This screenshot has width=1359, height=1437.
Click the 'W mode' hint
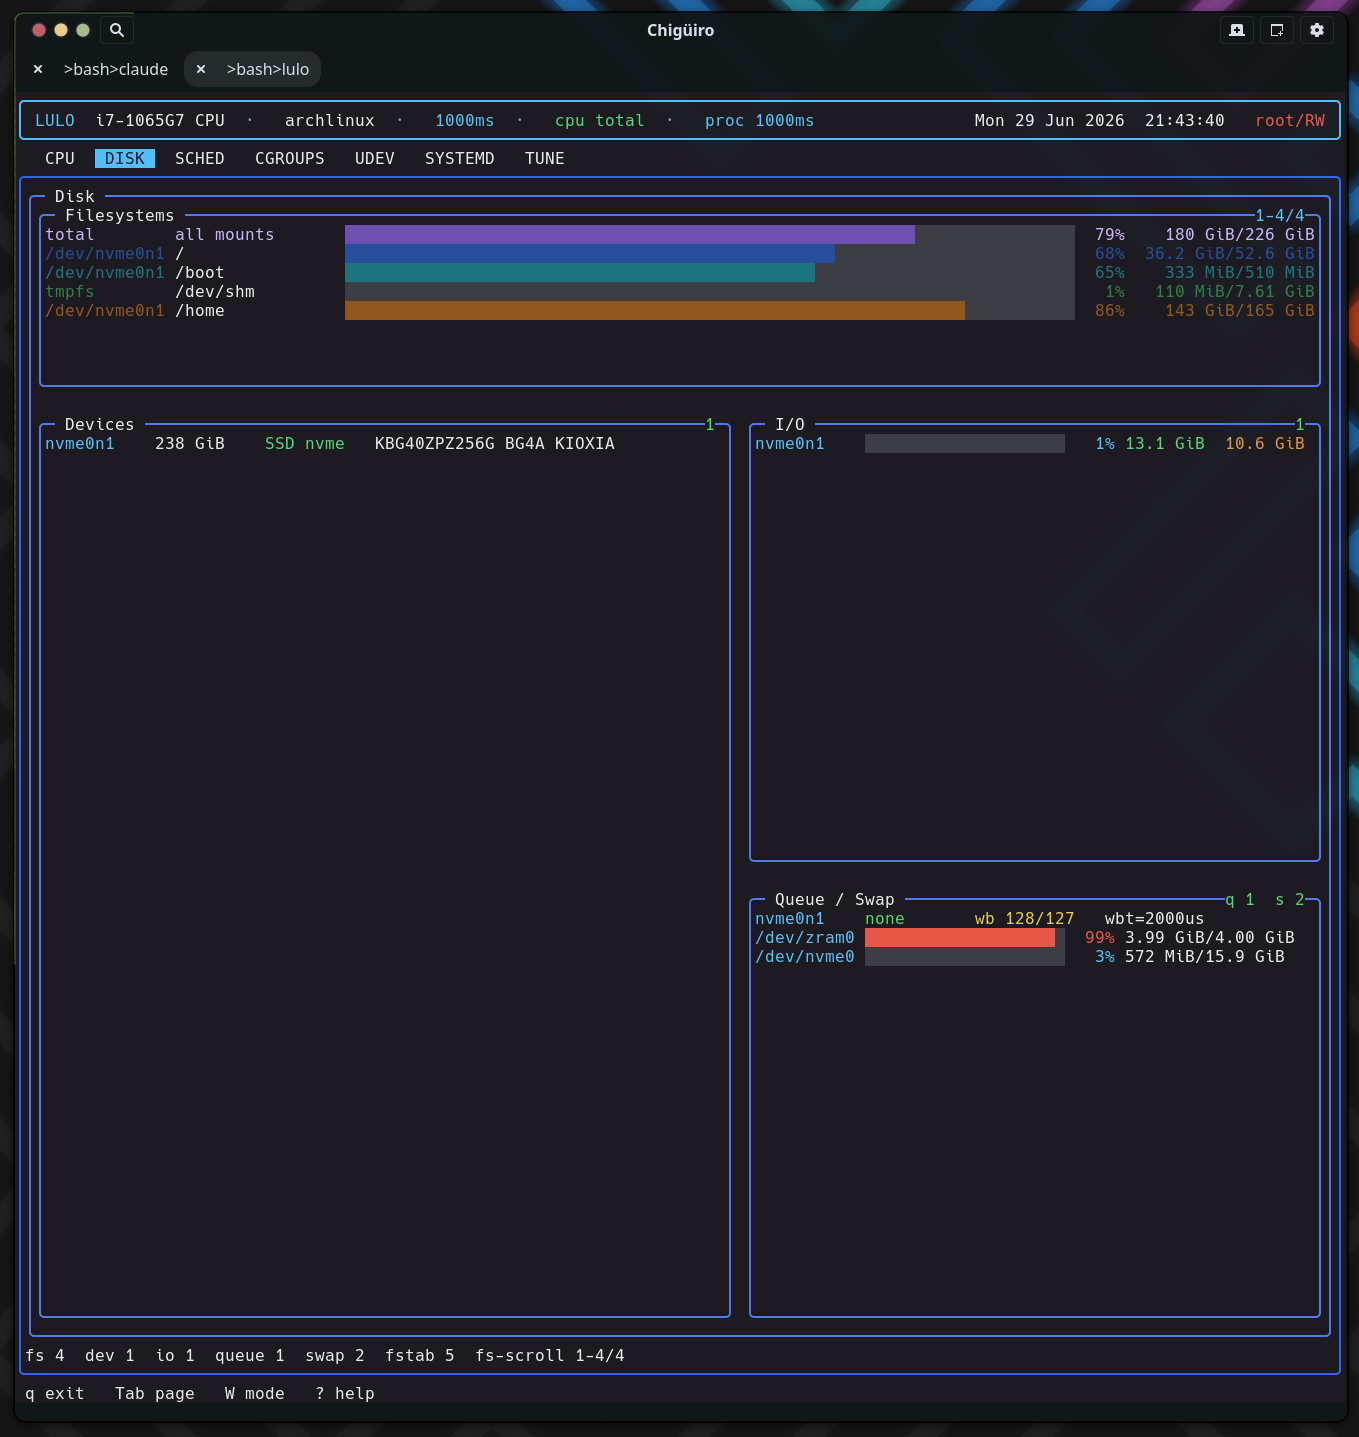click(x=255, y=1393)
